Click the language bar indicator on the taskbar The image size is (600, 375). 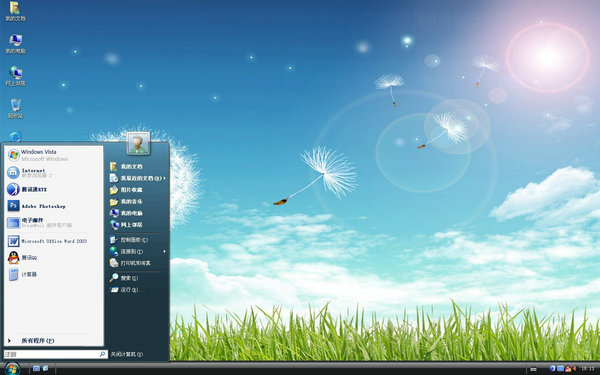[x=533, y=369]
